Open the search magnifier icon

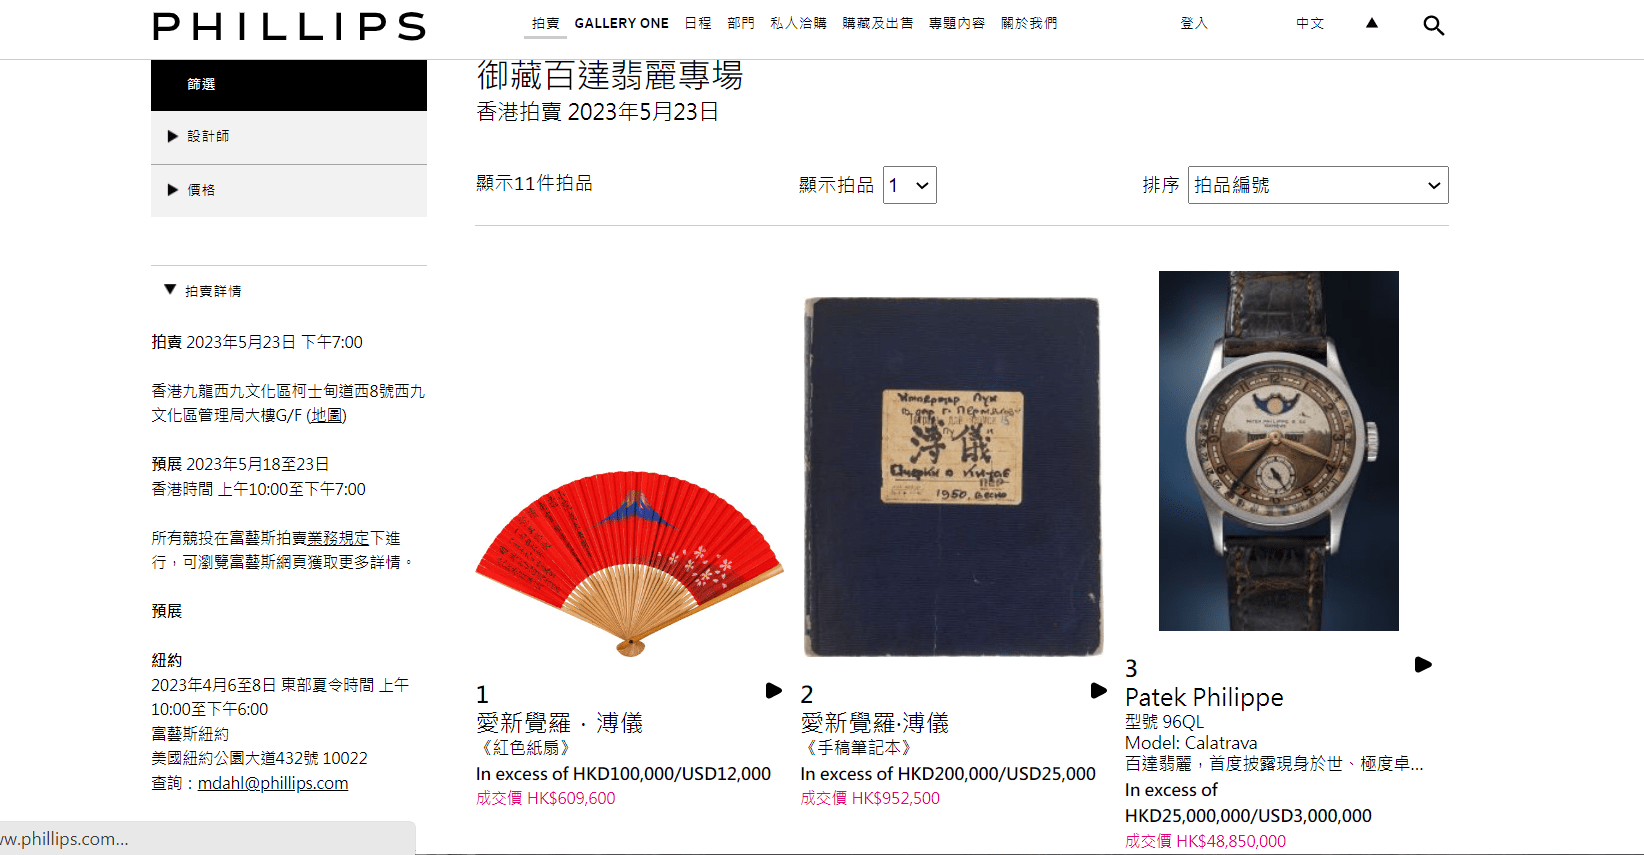pos(1433,26)
